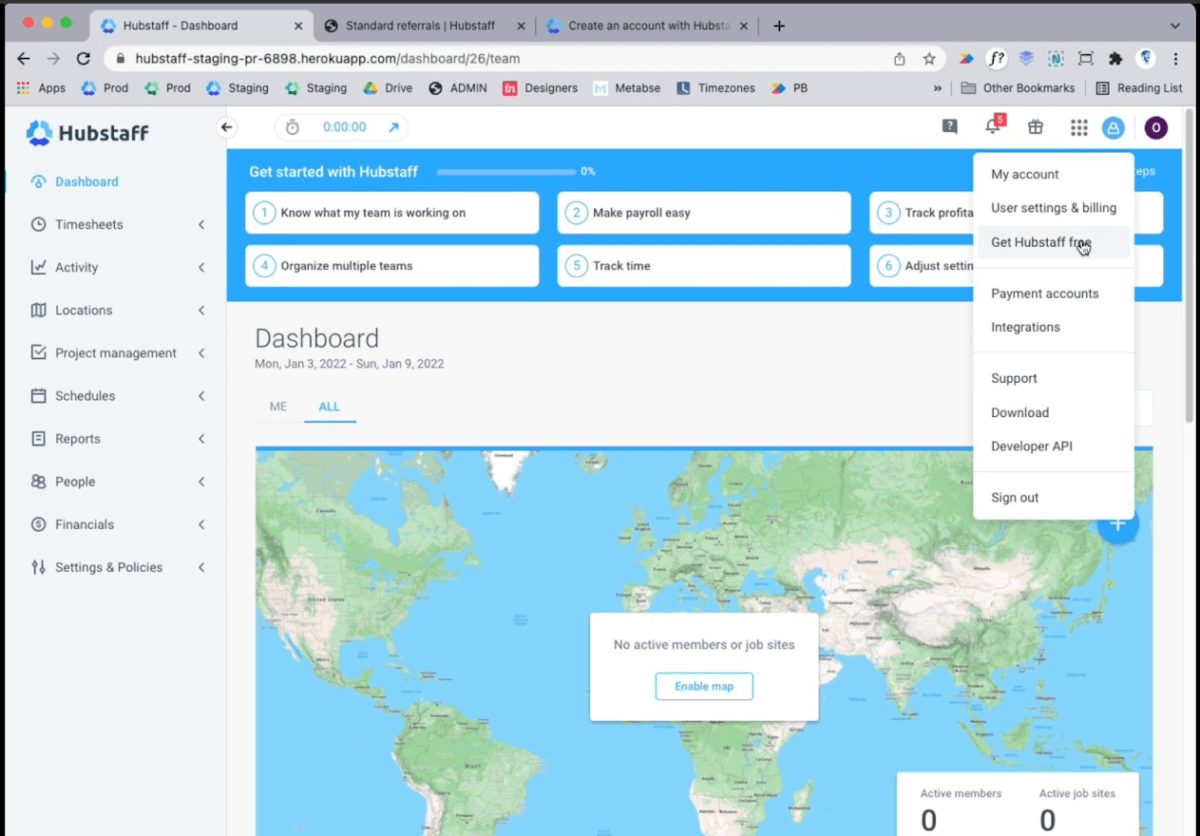Click the help question mark icon
Image resolution: width=1200 pixels, height=836 pixels.
pos(949,126)
